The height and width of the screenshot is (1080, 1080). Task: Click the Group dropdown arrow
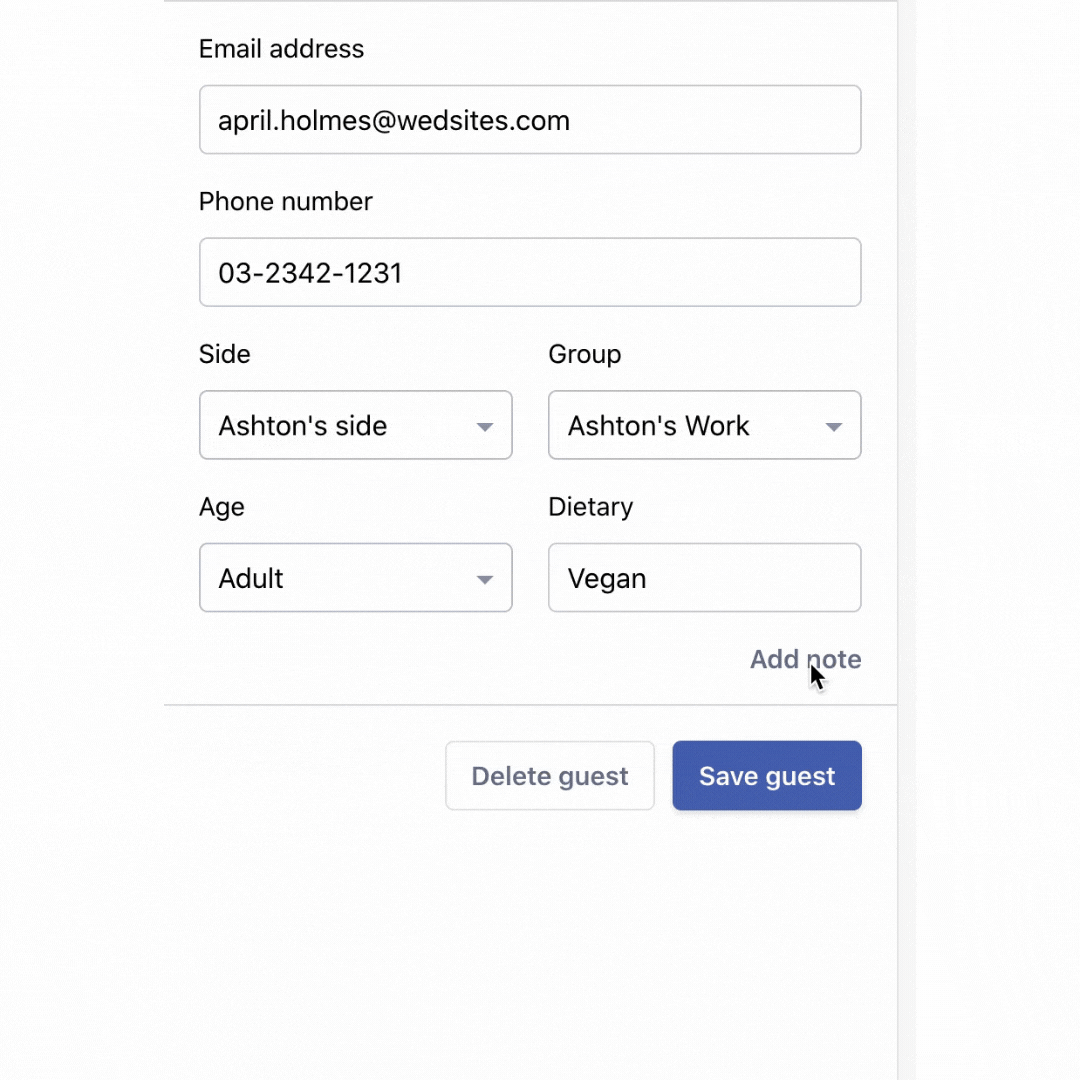[833, 427]
